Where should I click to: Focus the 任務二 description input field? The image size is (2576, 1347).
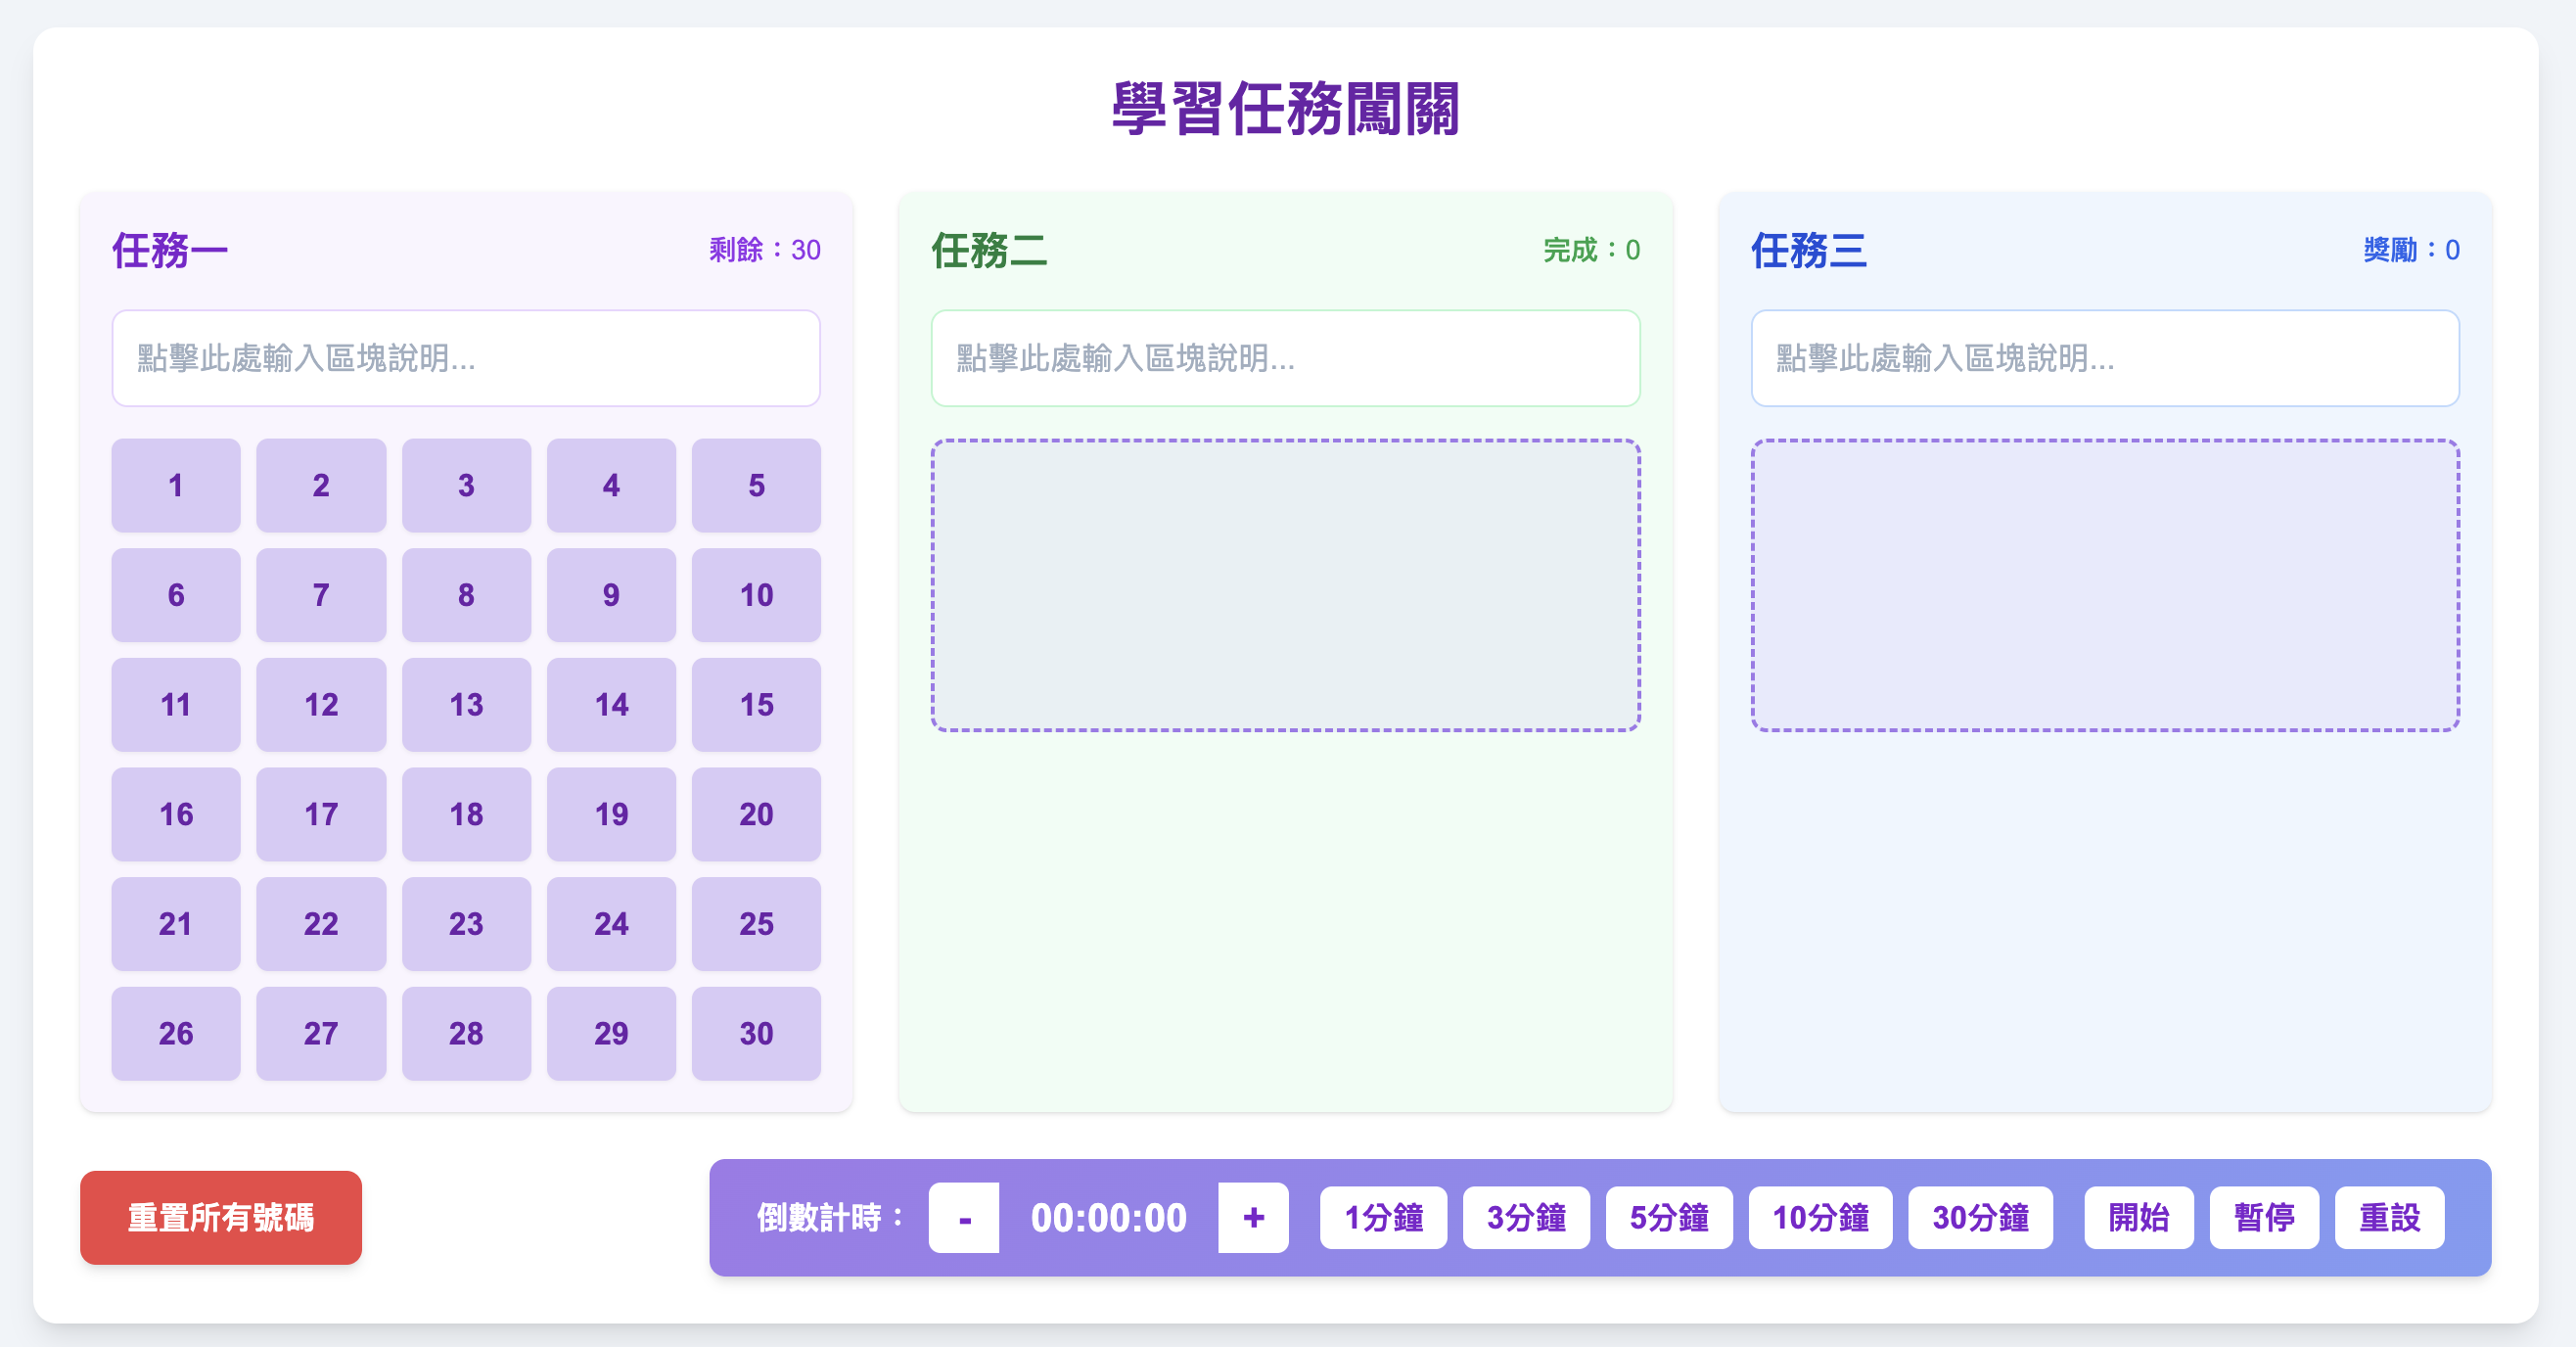point(1285,358)
